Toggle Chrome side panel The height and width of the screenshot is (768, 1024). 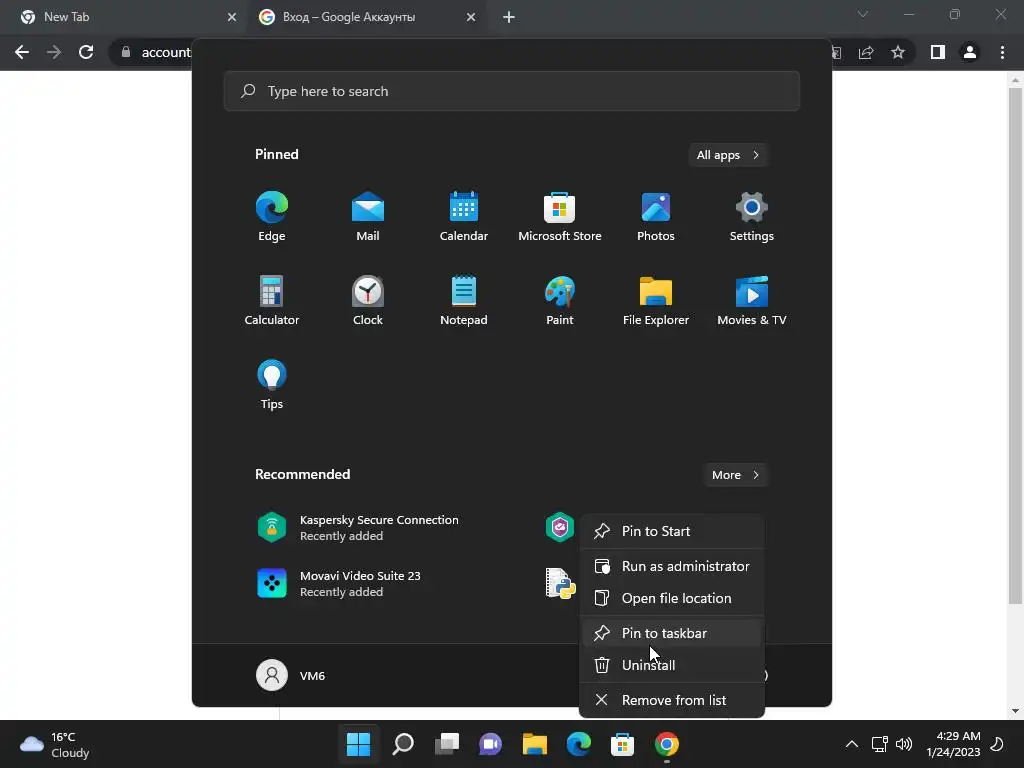pyautogui.click(x=938, y=52)
